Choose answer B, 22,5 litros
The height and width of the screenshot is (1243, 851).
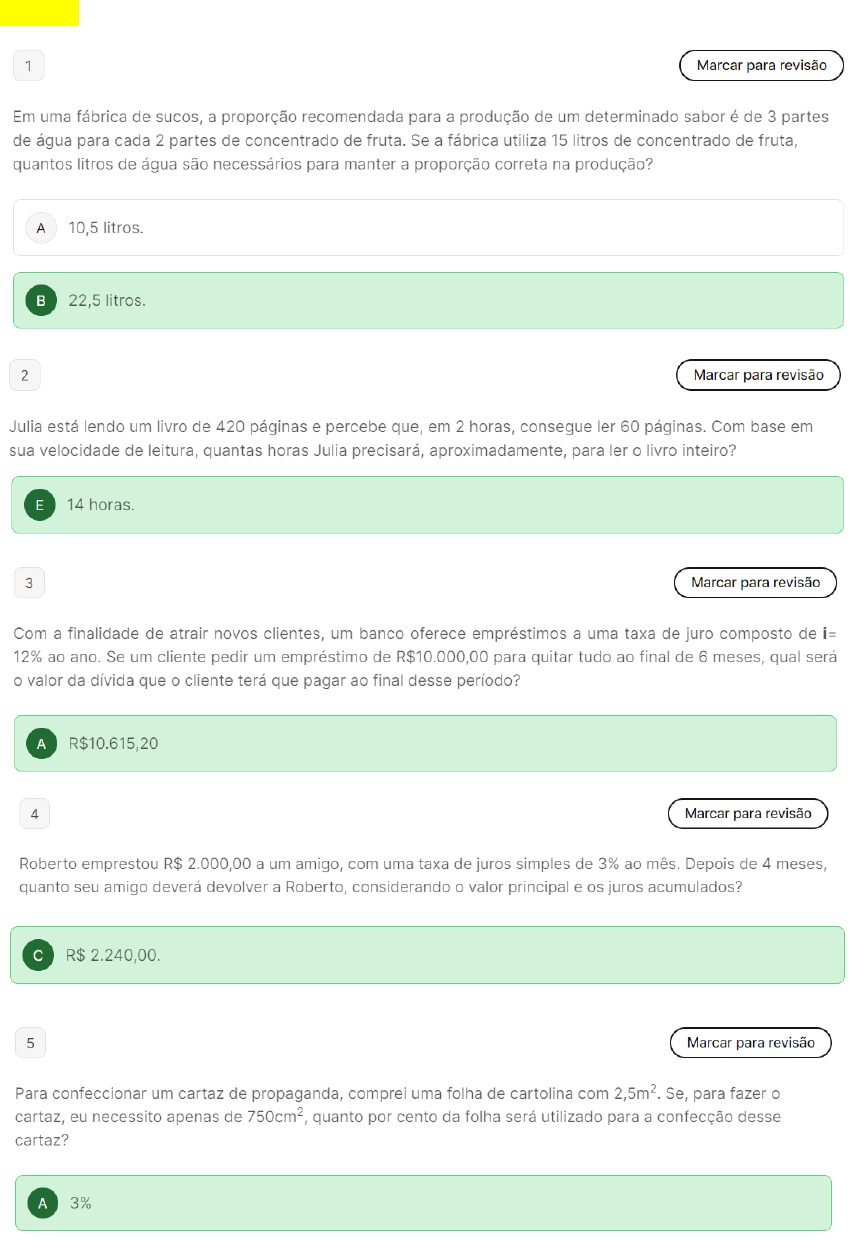click(x=428, y=300)
